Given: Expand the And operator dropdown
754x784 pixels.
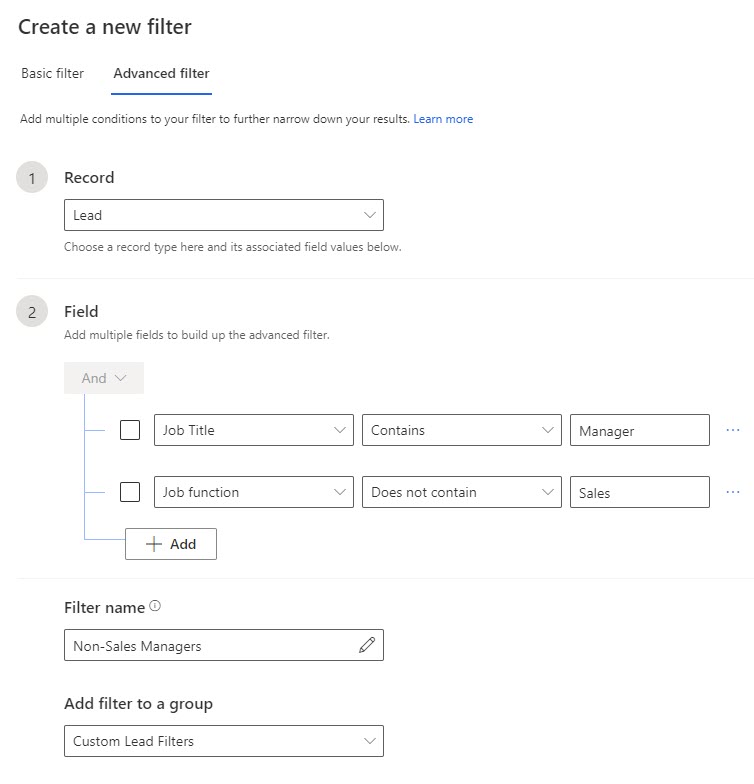Looking at the screenshot, I should (x=104, y=378).
